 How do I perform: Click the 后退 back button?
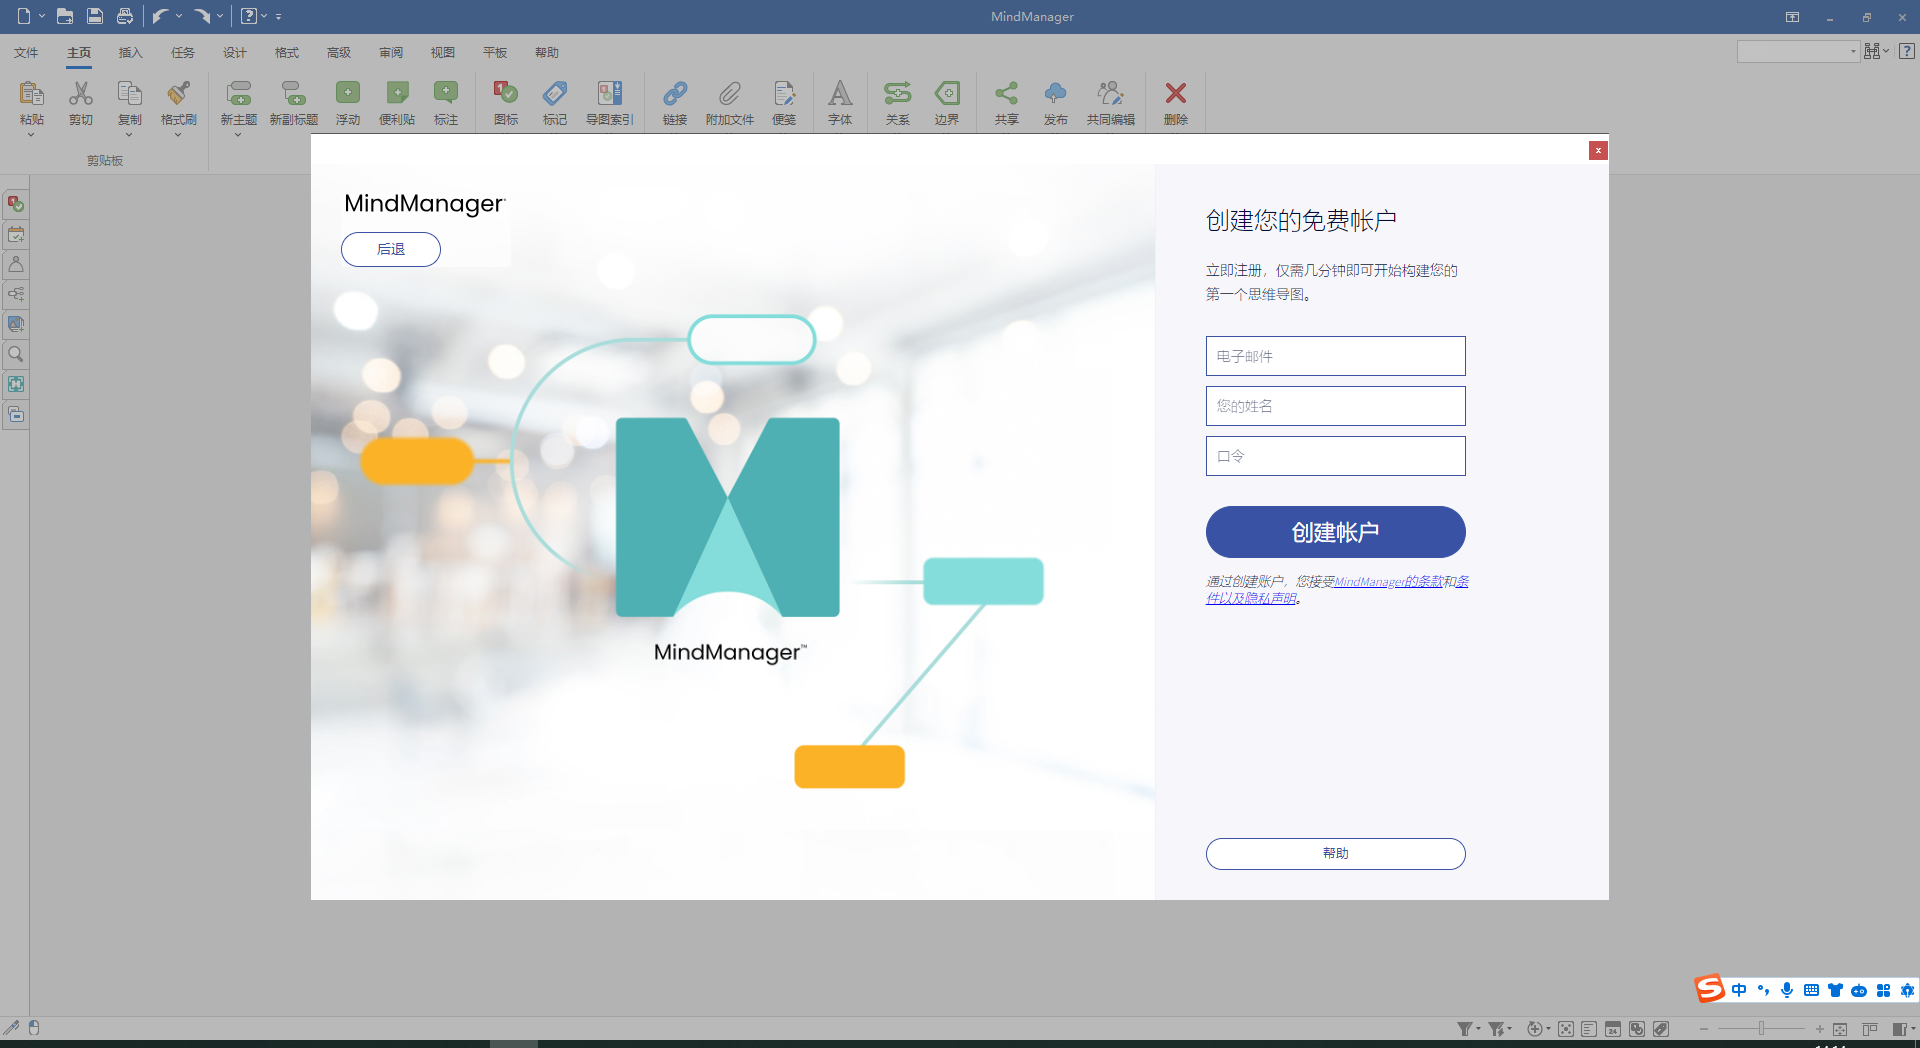point(391,250)
